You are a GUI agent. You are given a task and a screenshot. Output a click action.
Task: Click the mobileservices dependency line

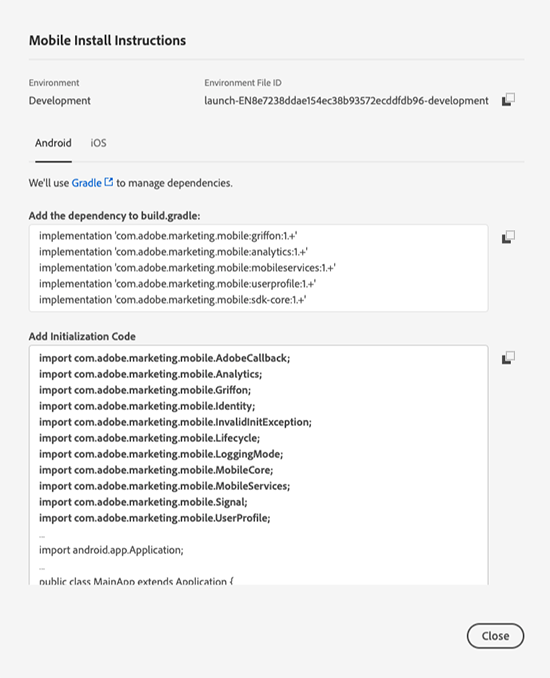187,268
